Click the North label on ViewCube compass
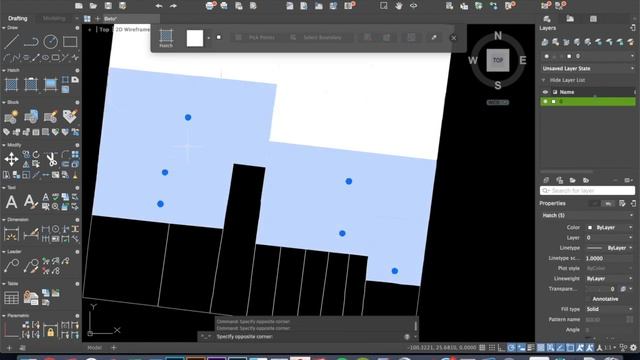The image size is (640, 360). pos(498,36)
